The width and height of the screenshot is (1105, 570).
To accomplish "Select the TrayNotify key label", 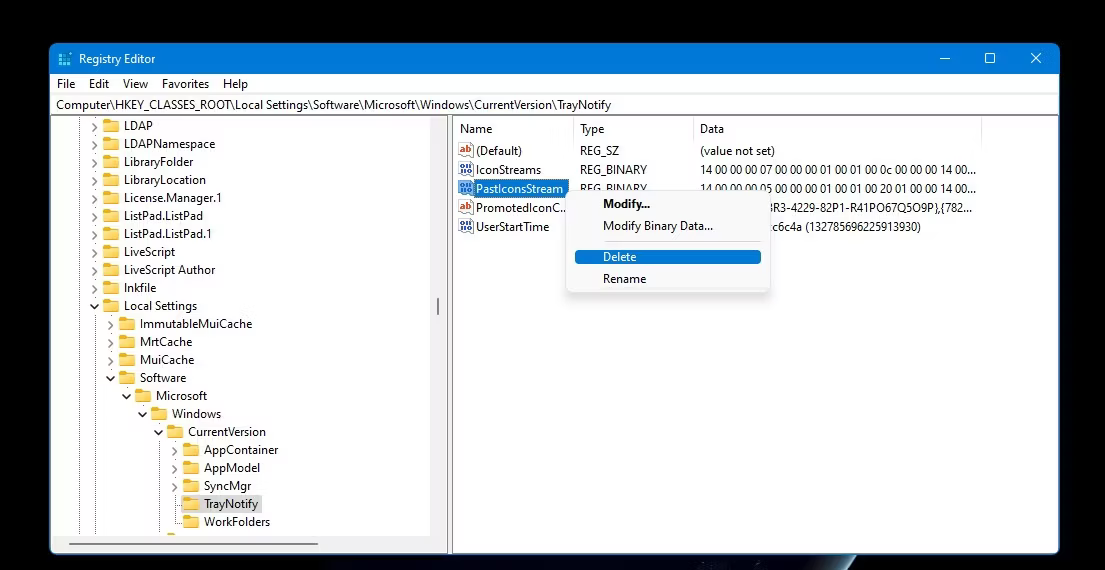I will click(x=231, y=504).
